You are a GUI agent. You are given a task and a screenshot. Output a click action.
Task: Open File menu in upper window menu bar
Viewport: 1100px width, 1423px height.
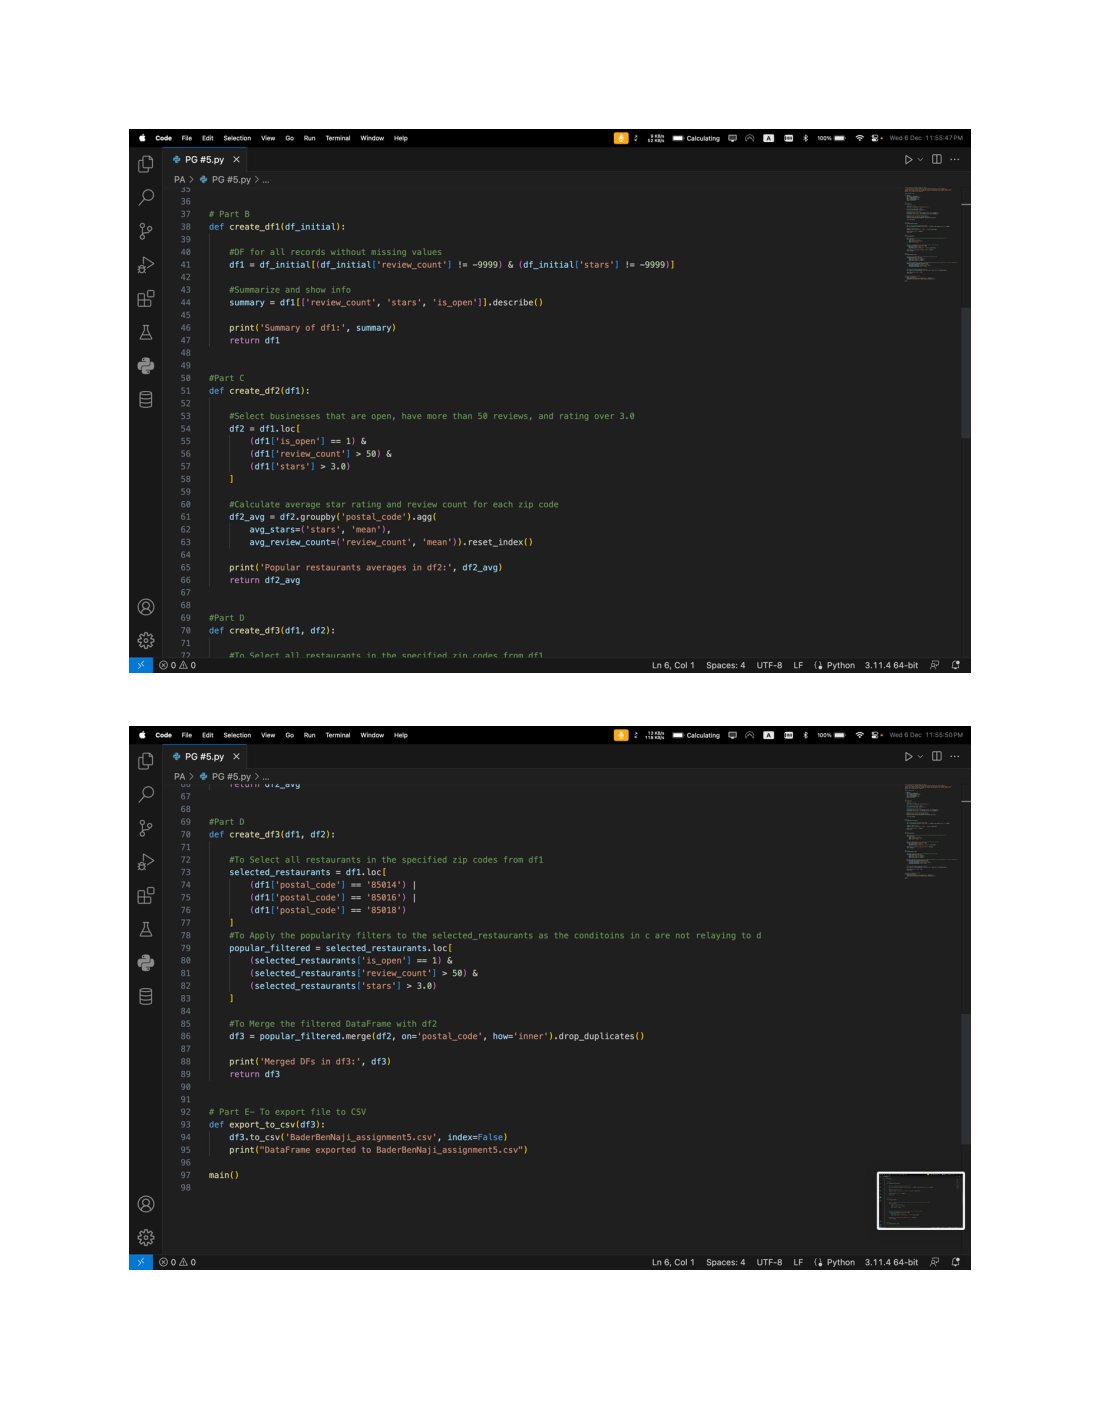pyautogui.click(x=187, y=138)
